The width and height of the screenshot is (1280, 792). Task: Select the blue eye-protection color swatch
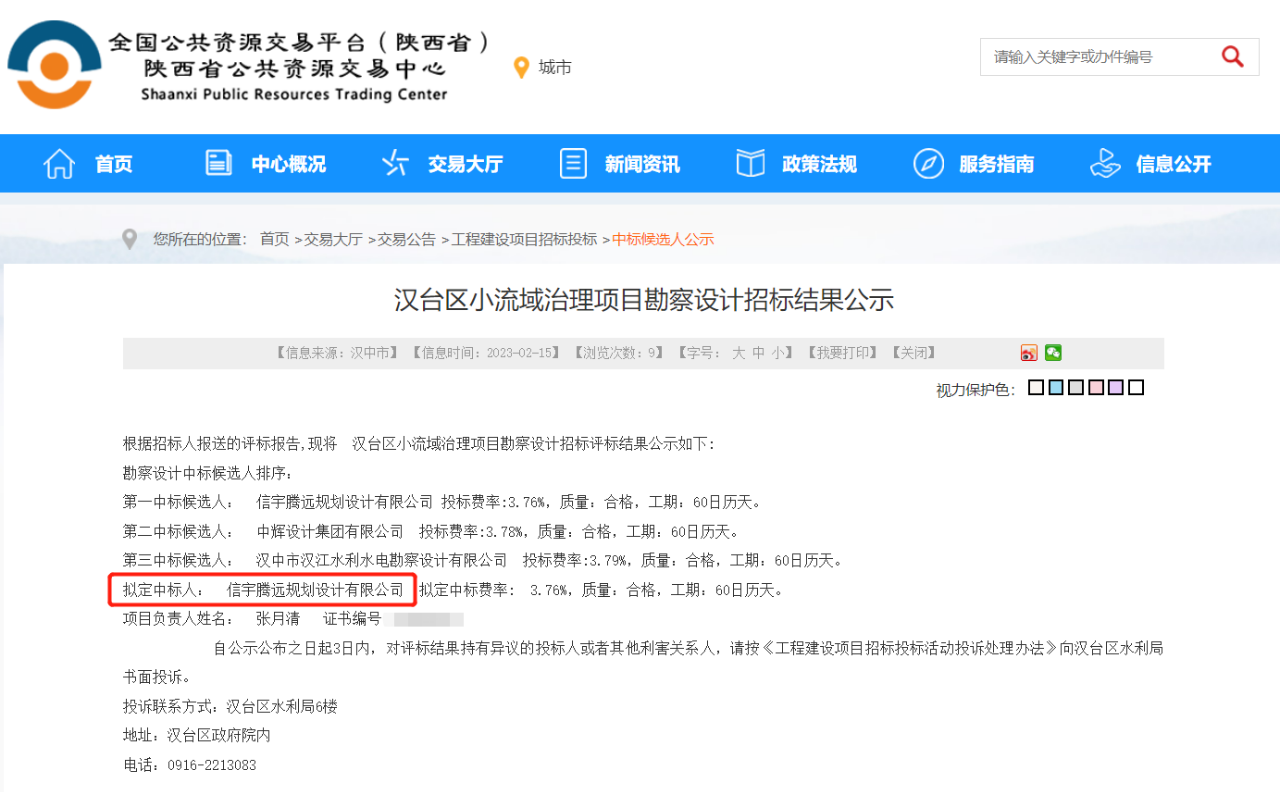click(1055, 386)
